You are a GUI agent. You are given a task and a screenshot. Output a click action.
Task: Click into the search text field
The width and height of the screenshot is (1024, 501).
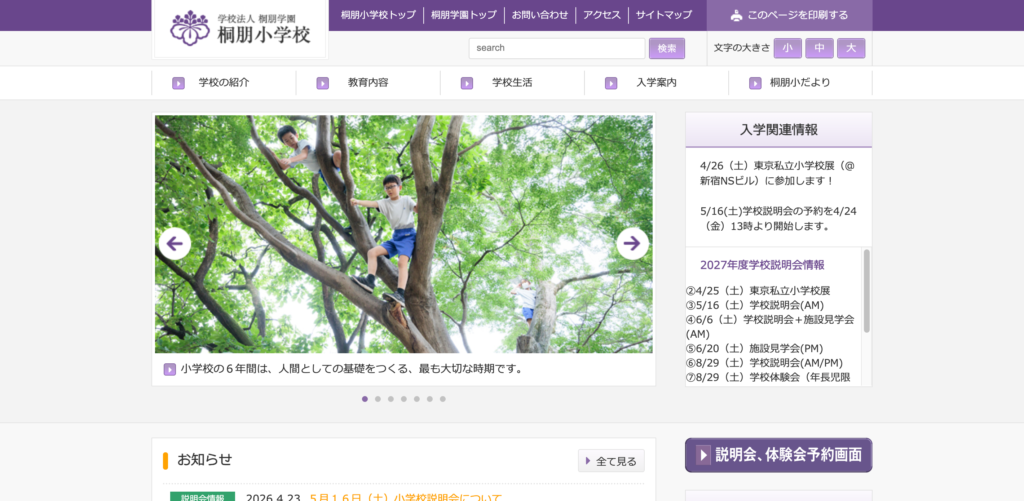556,48
